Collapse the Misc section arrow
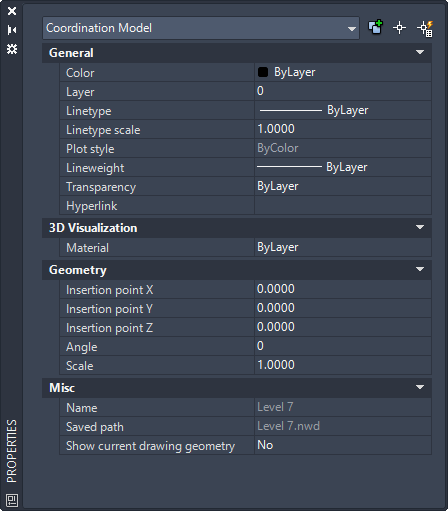The height and width of the screenshot is (511, 448). 420,387
